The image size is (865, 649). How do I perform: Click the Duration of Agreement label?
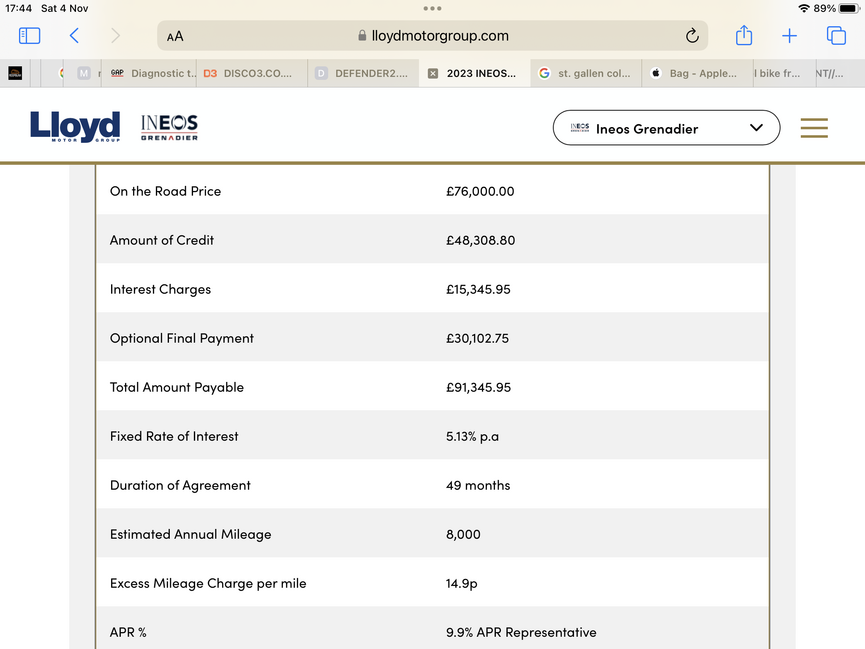(180, 486)
